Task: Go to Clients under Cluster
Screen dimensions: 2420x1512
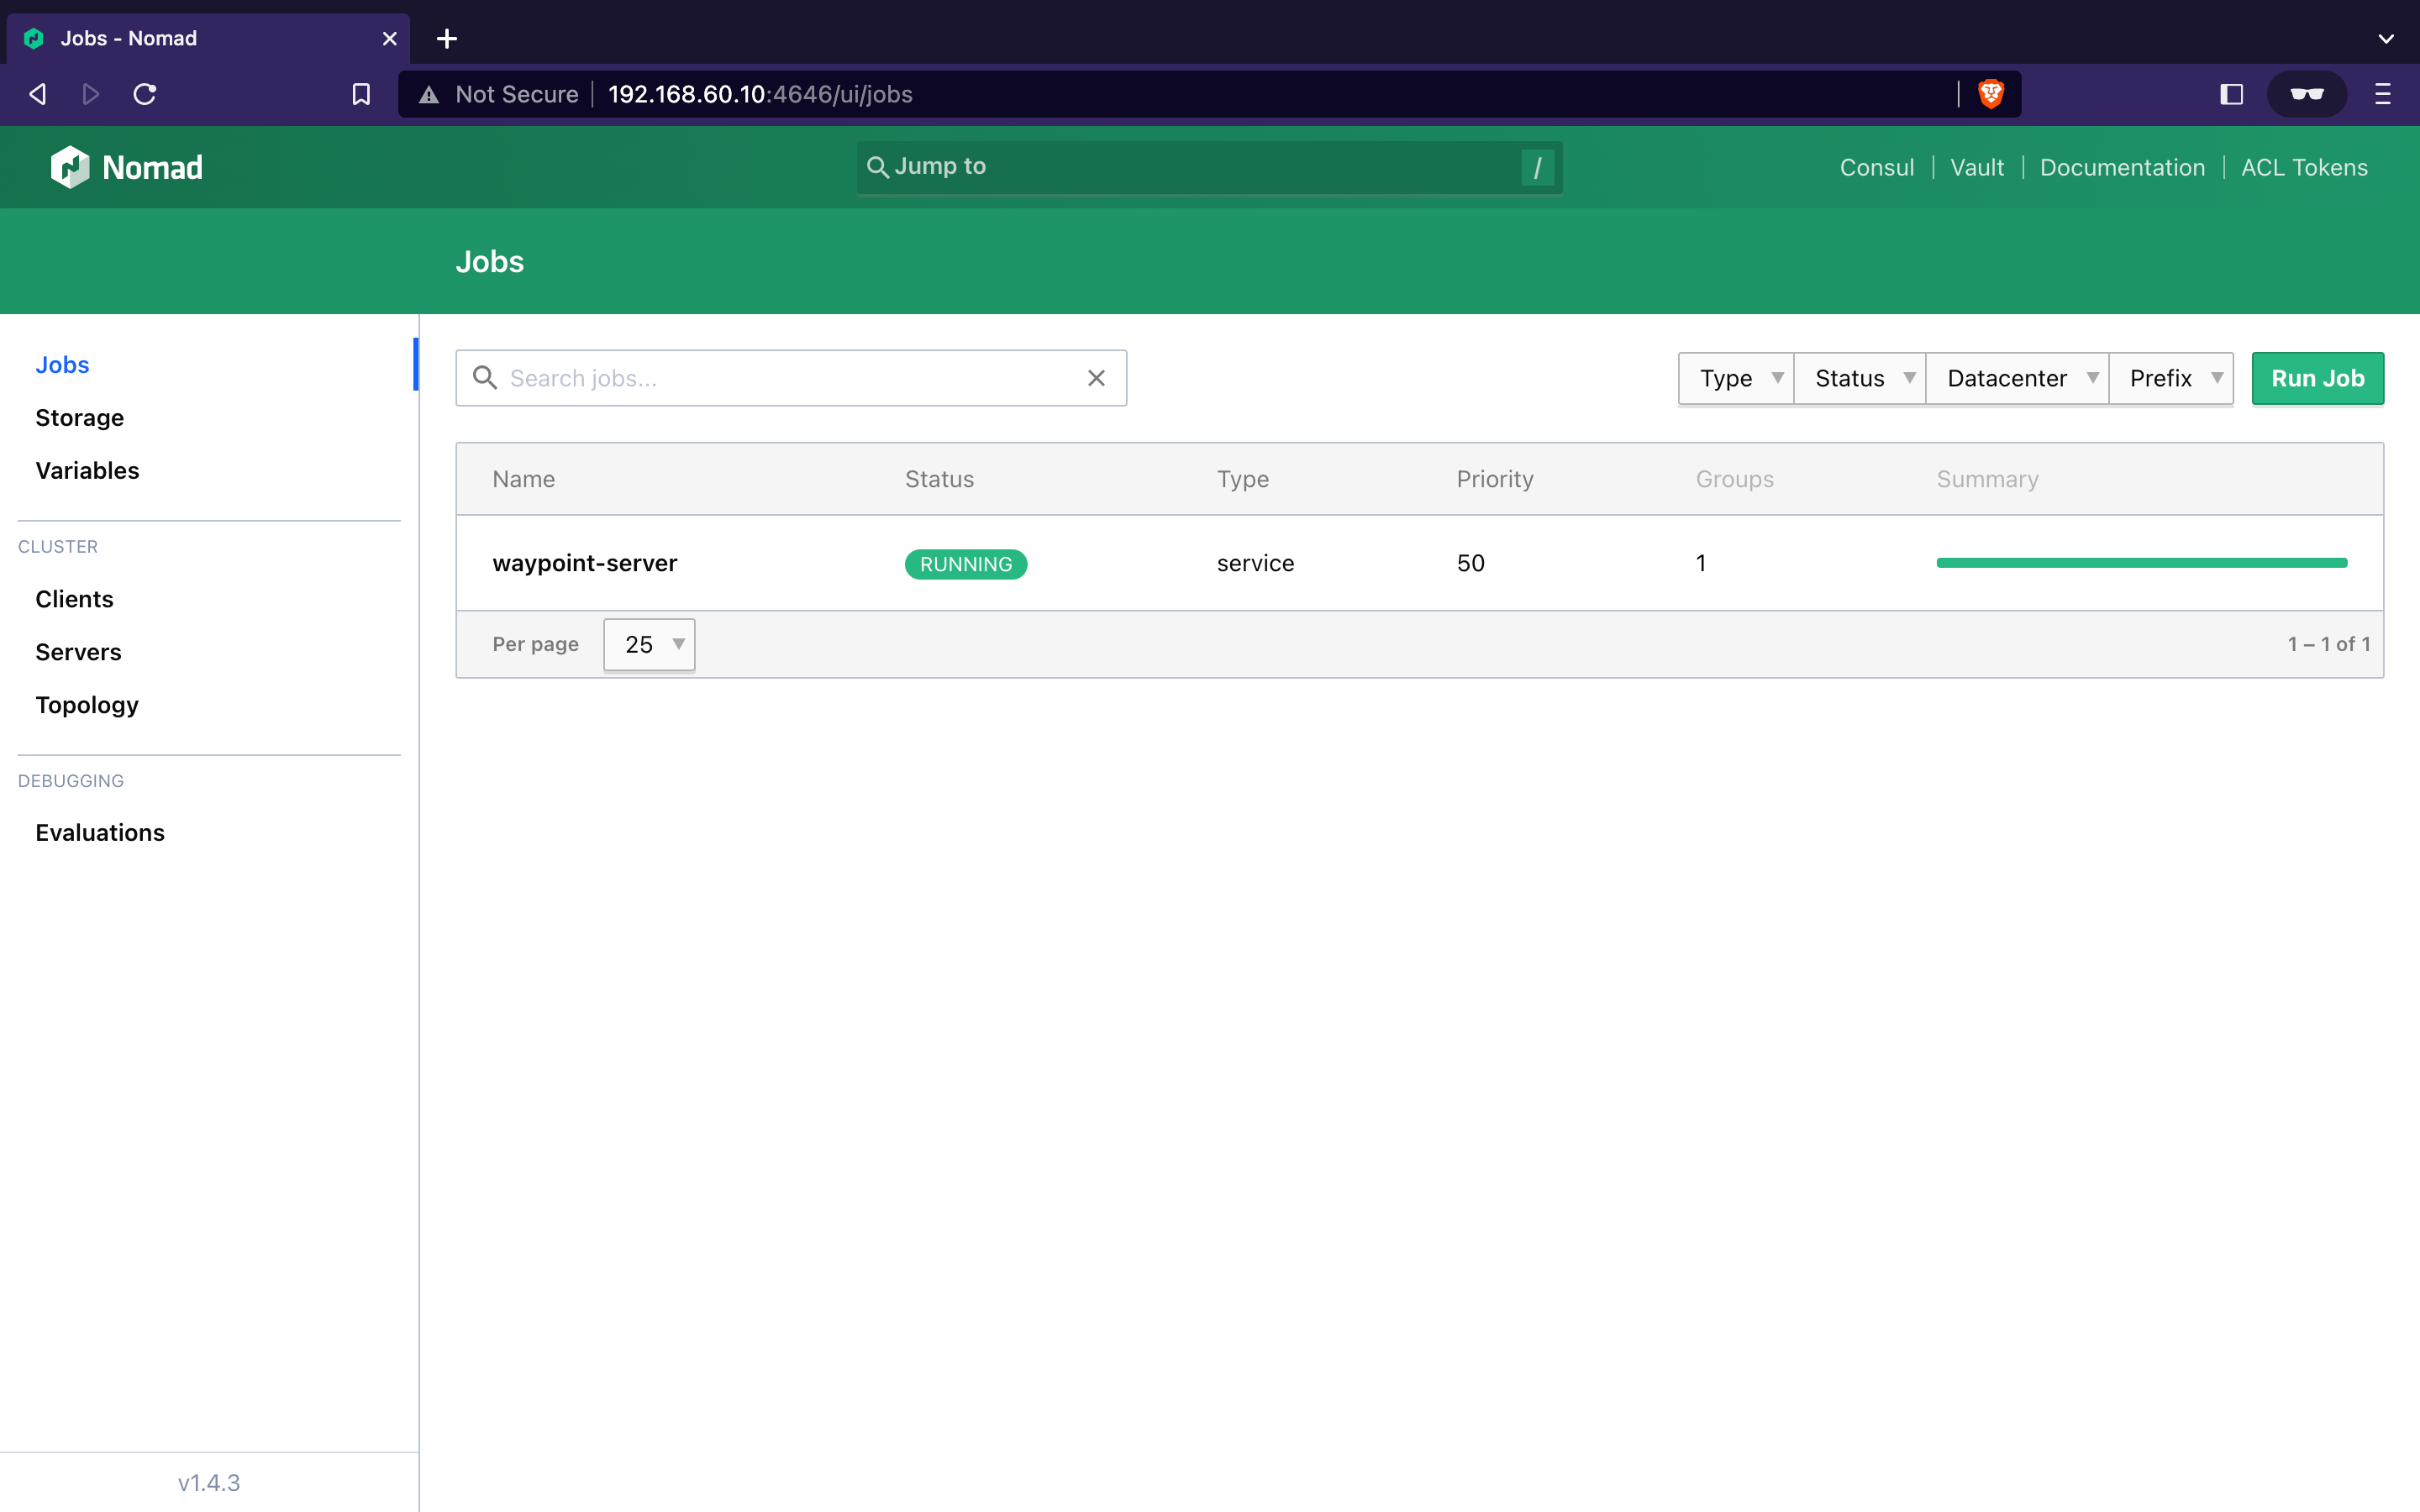Action: (74, 599)
